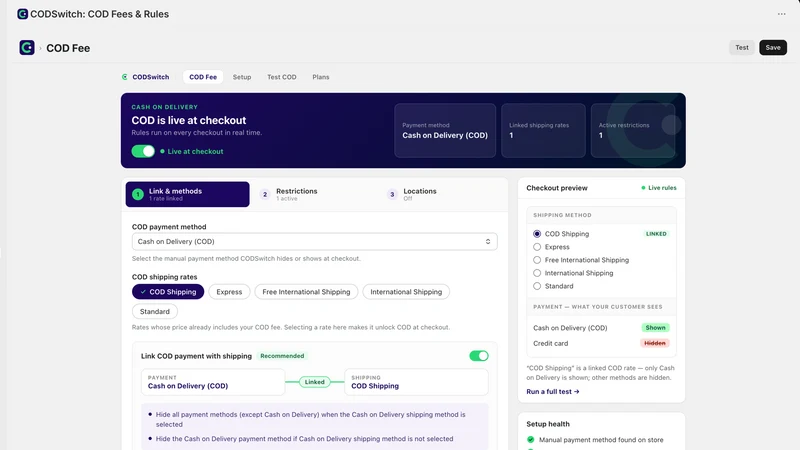Click the Credit card row in preview
The height and width of the screenshot is (450, 800).
[x=601, y=343]
